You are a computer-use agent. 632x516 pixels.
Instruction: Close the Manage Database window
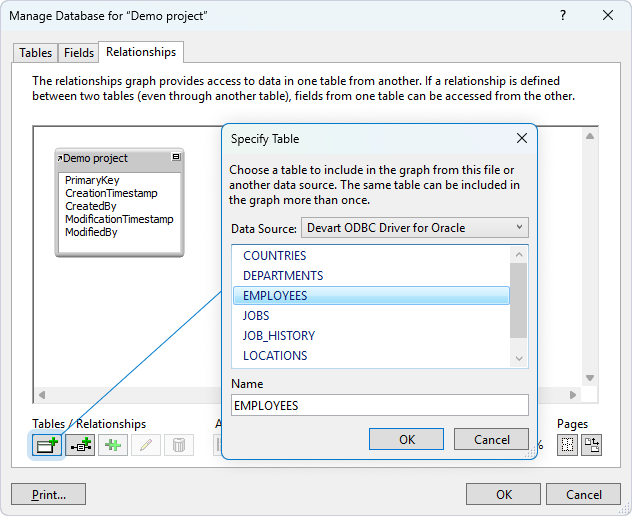[608, 15]
